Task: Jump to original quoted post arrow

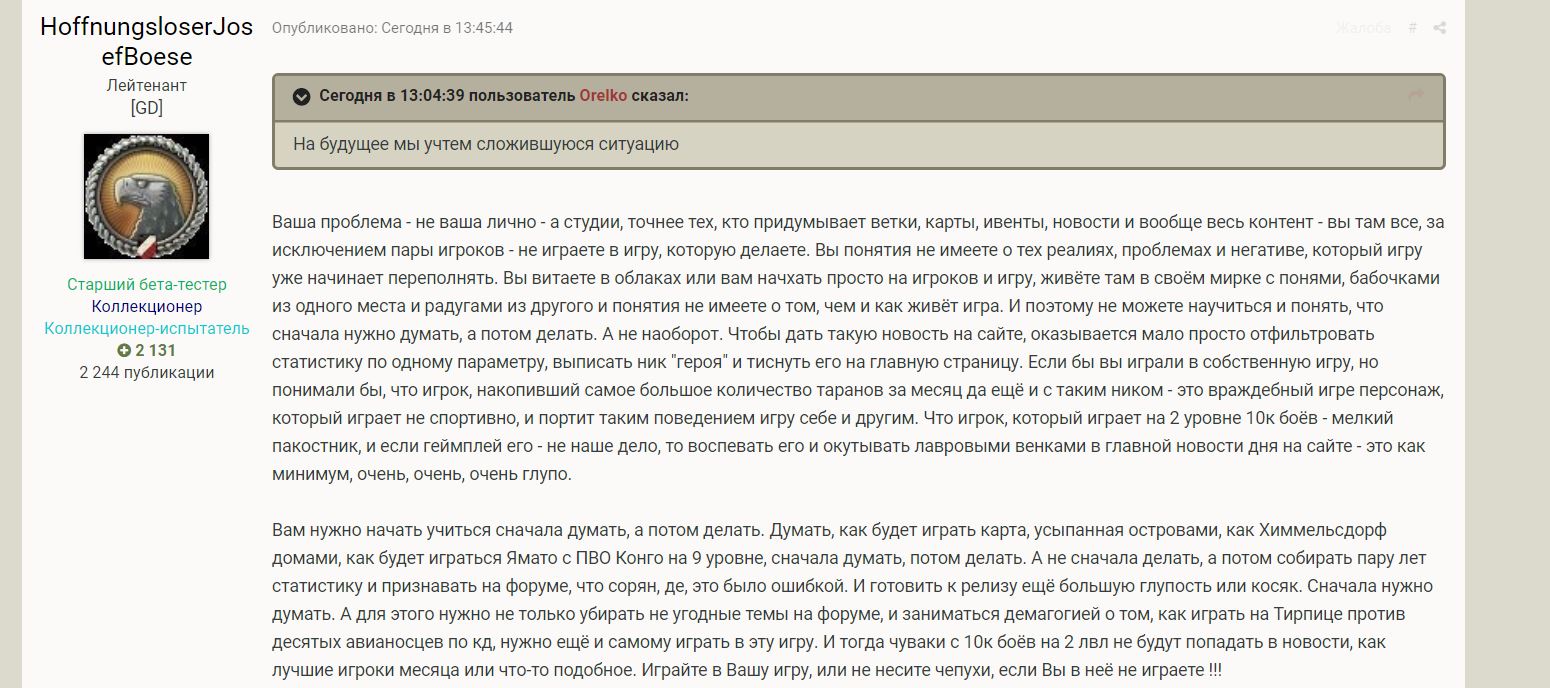Action: pos(1415,96)
